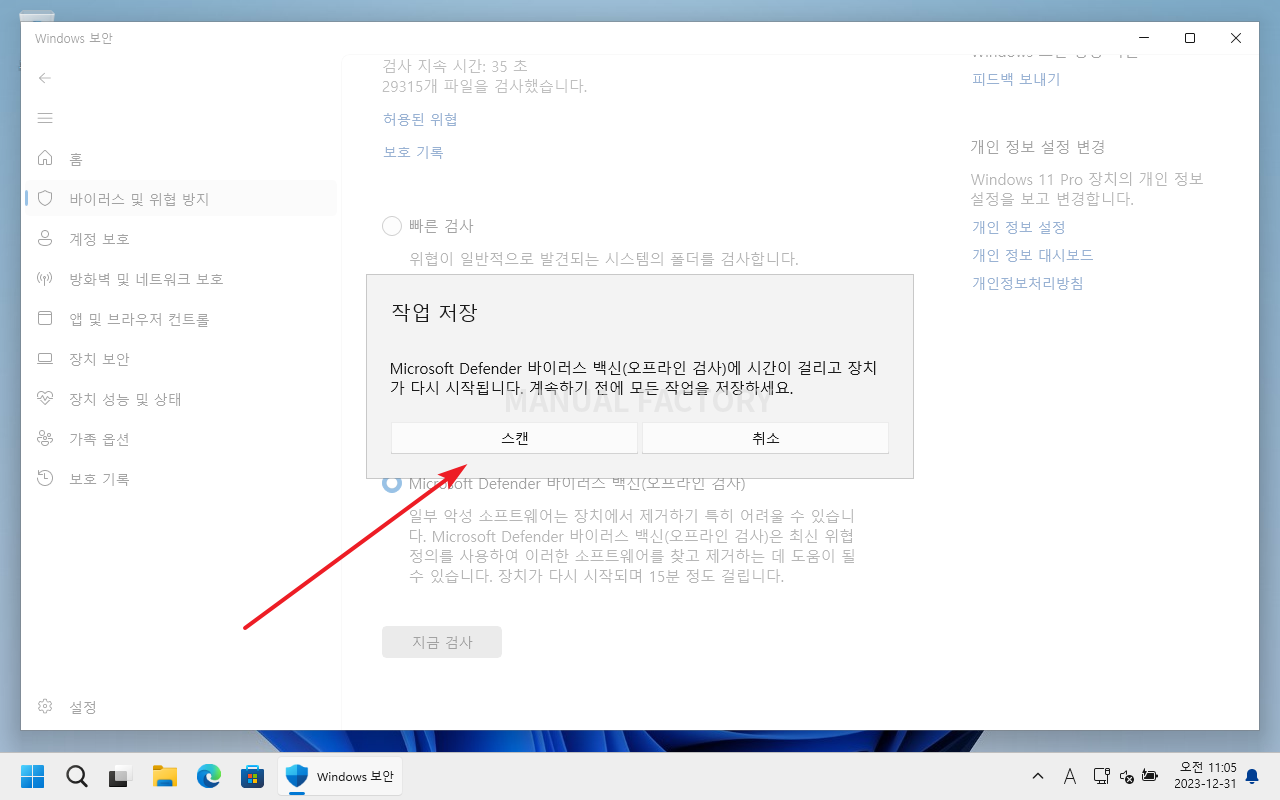Viewport: 1280px width, 800px height.
Task: Select 방화벽 및 네트워크 보호 menu item
Action: click(x=180, y=279)
